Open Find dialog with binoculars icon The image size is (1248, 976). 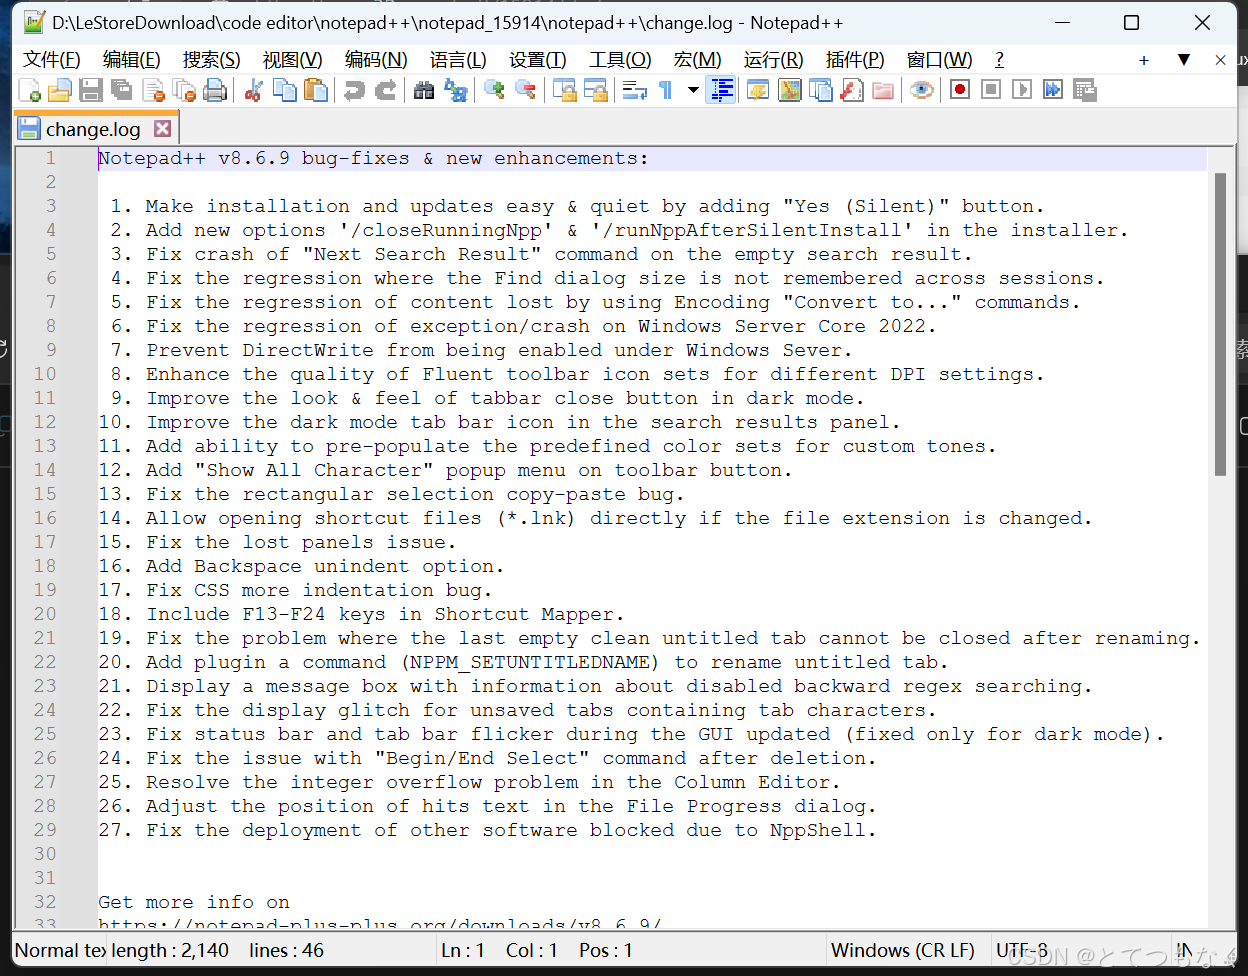pyautogui.click(x=424, y=91)
